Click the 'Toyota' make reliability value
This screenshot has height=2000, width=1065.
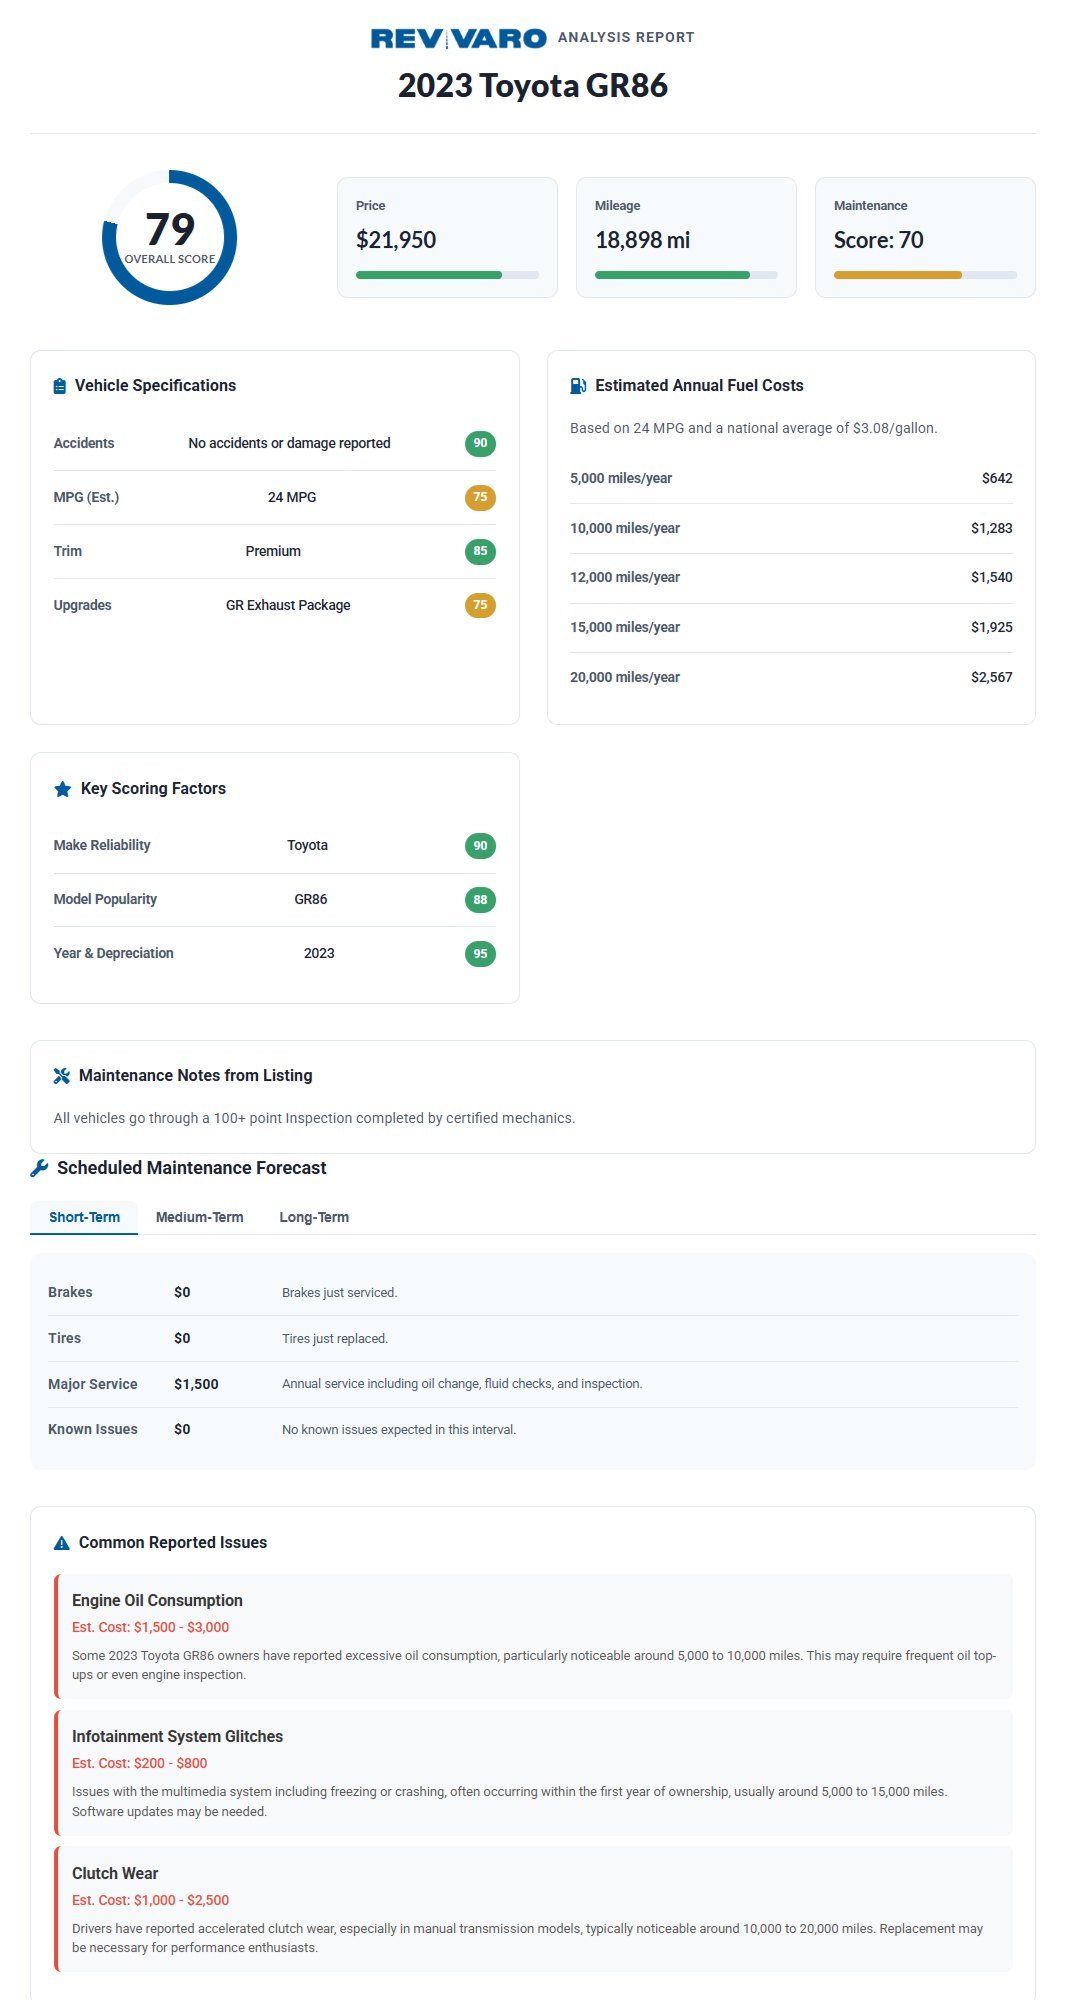(x=307, y=845)
